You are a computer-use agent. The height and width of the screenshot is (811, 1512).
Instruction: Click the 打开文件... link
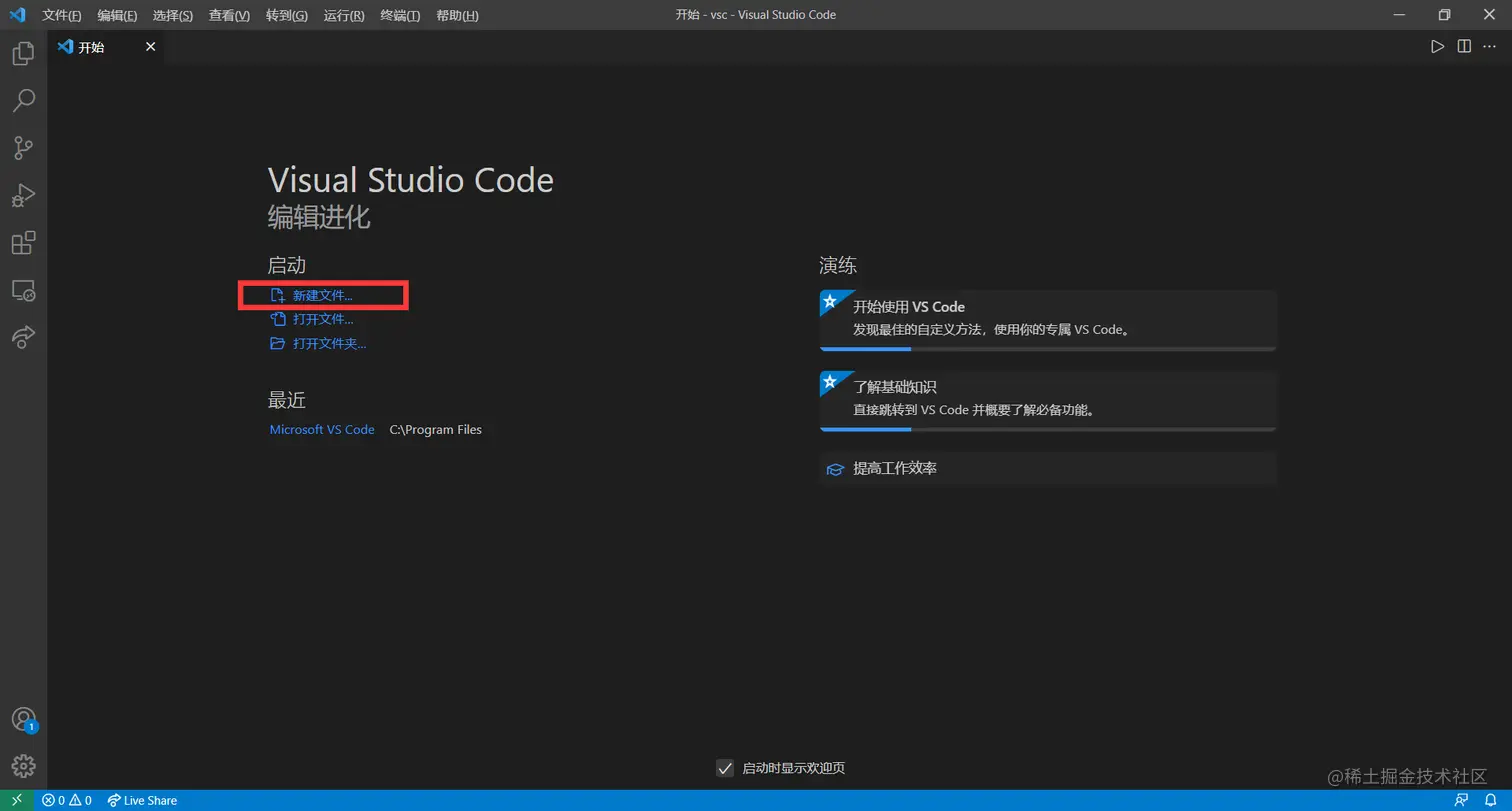311,320
